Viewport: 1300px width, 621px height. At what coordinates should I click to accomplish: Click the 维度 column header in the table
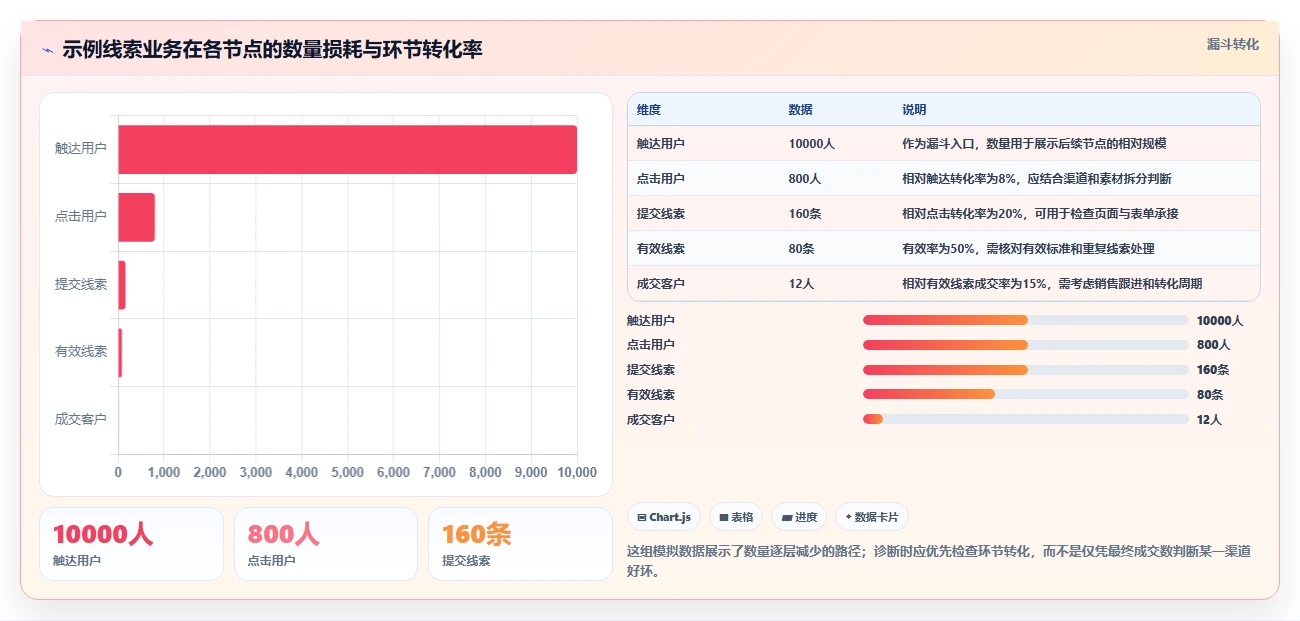648,110
